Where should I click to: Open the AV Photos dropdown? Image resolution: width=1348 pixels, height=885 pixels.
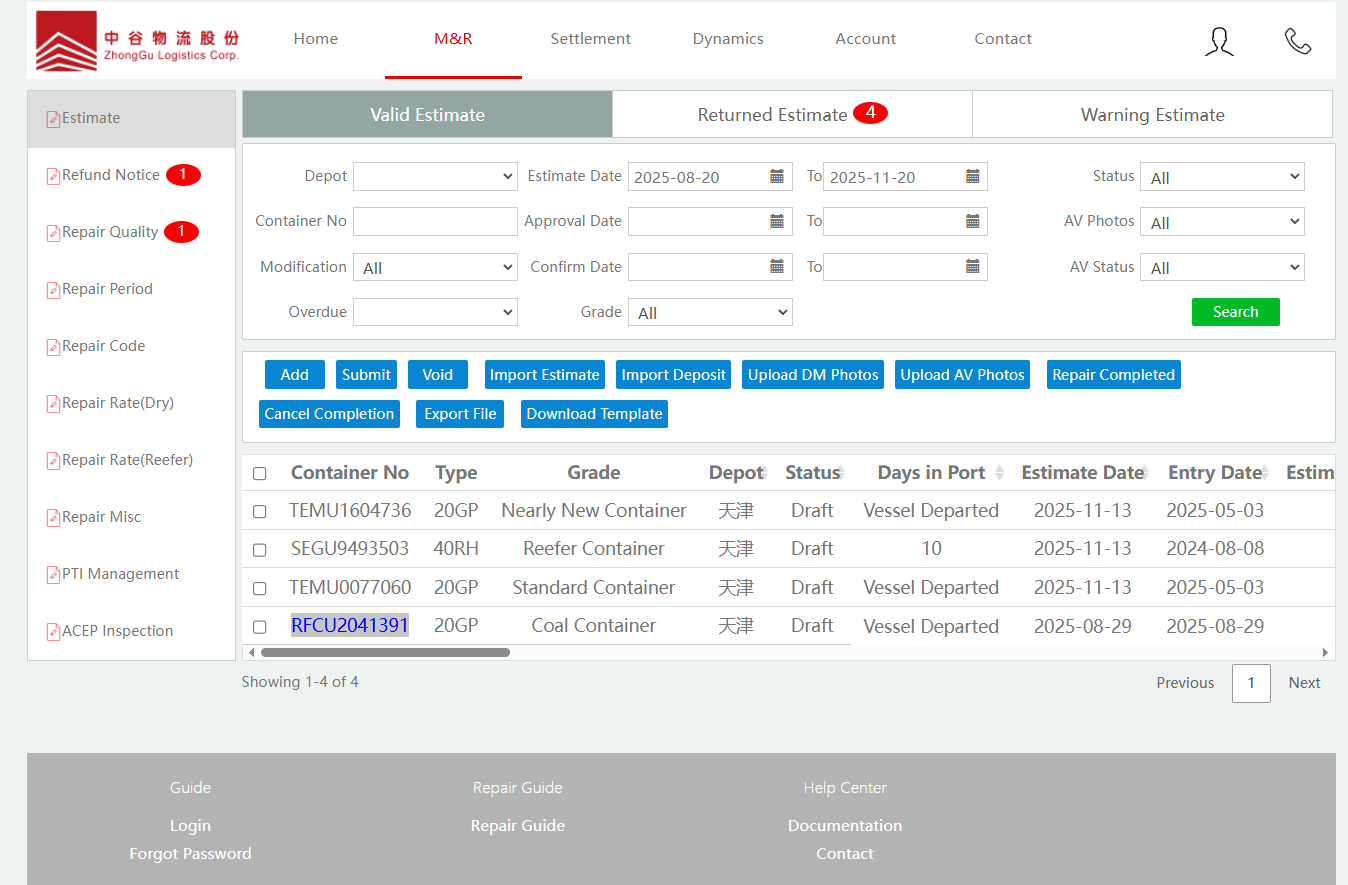pyautogui.click(x=1222, y=222)
